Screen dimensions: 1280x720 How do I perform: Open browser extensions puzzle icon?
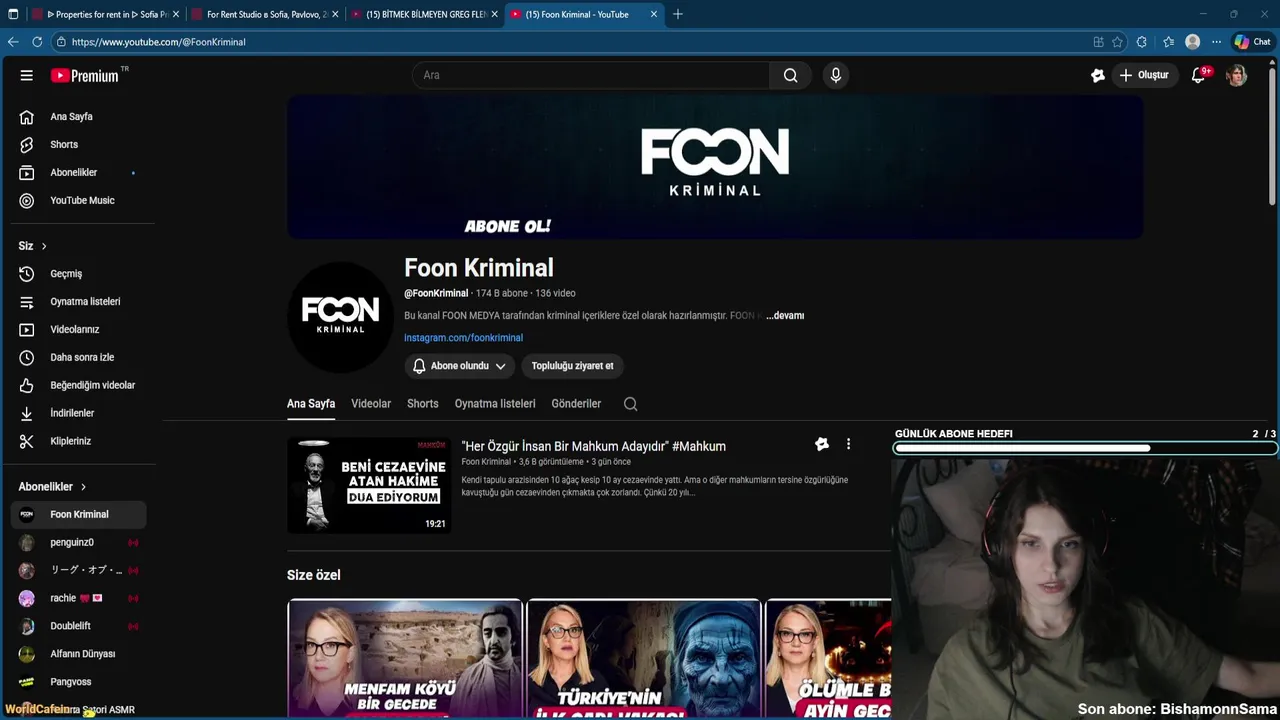(1142, 42)
